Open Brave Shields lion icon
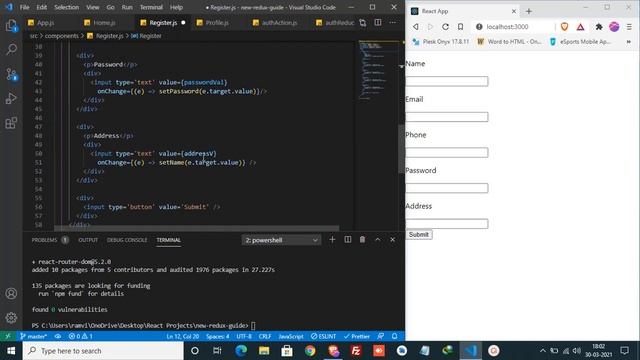 point(564,27)
